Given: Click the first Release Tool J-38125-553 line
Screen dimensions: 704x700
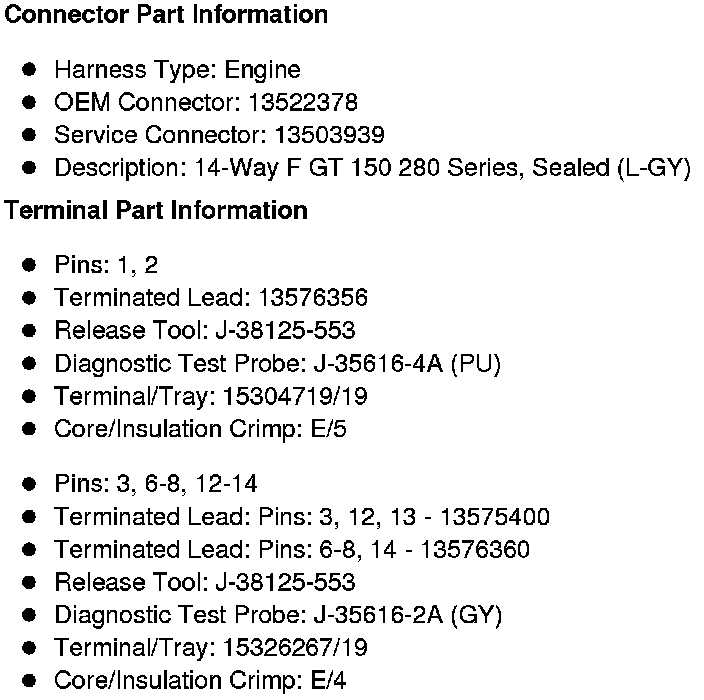Looking at the screenshot, I should pos(205,331).
